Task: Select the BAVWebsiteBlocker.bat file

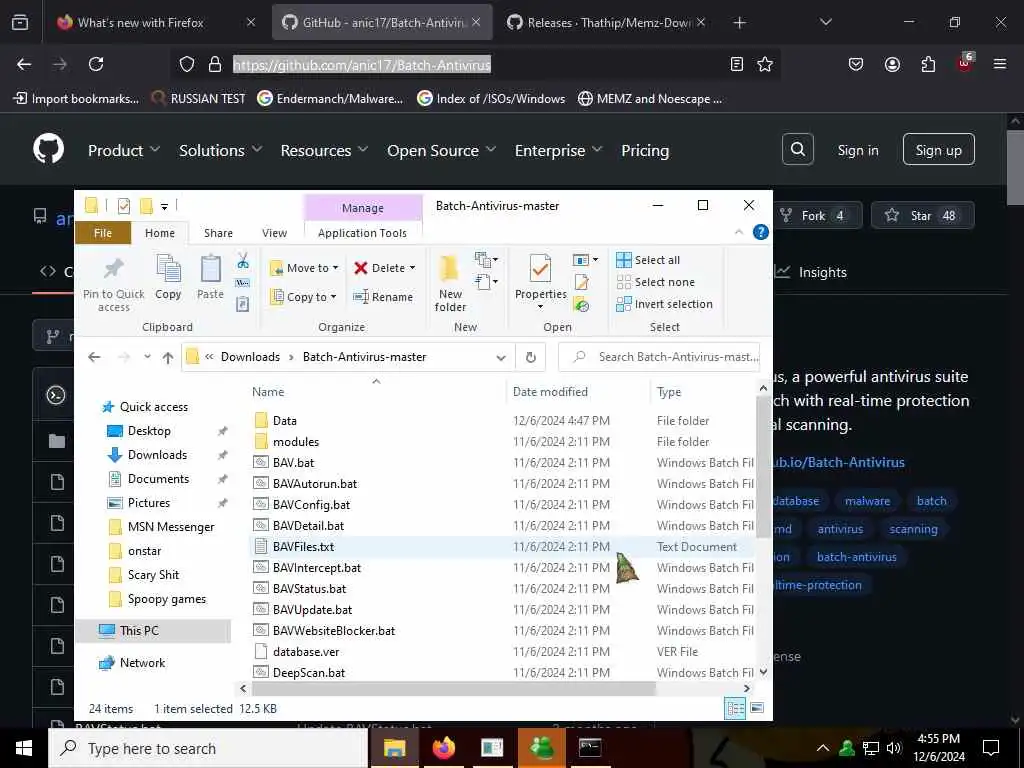Action: click(334, 631)
